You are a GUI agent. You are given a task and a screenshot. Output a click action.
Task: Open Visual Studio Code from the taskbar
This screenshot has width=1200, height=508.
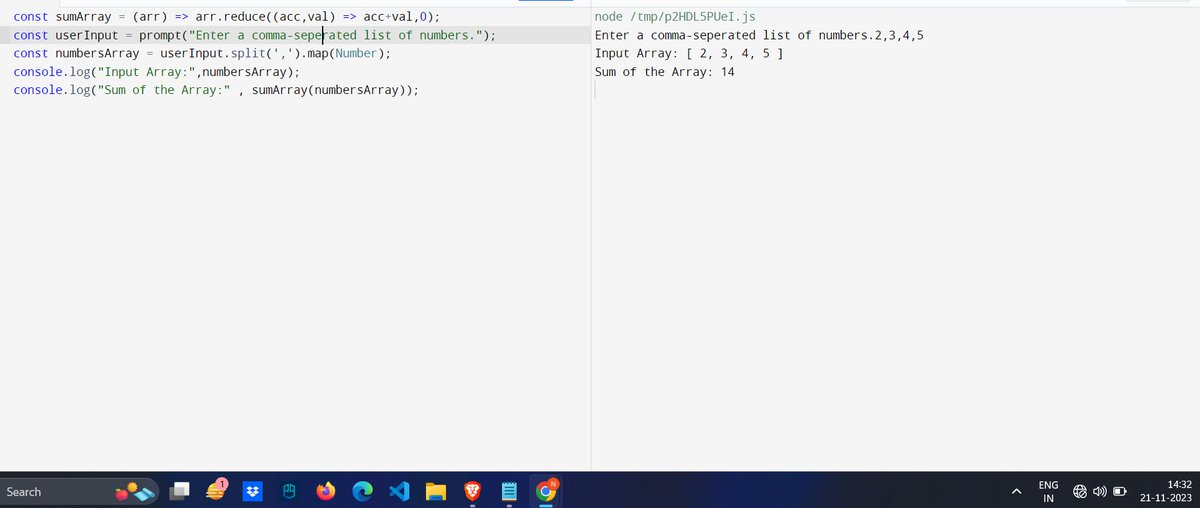pos(399,491)
